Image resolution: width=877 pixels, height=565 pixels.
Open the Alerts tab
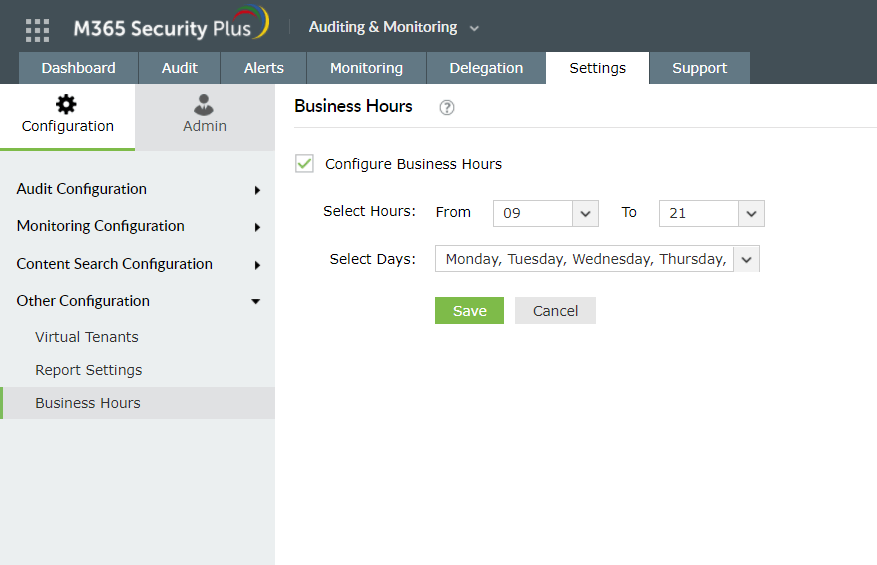click(x=264, y=68)
